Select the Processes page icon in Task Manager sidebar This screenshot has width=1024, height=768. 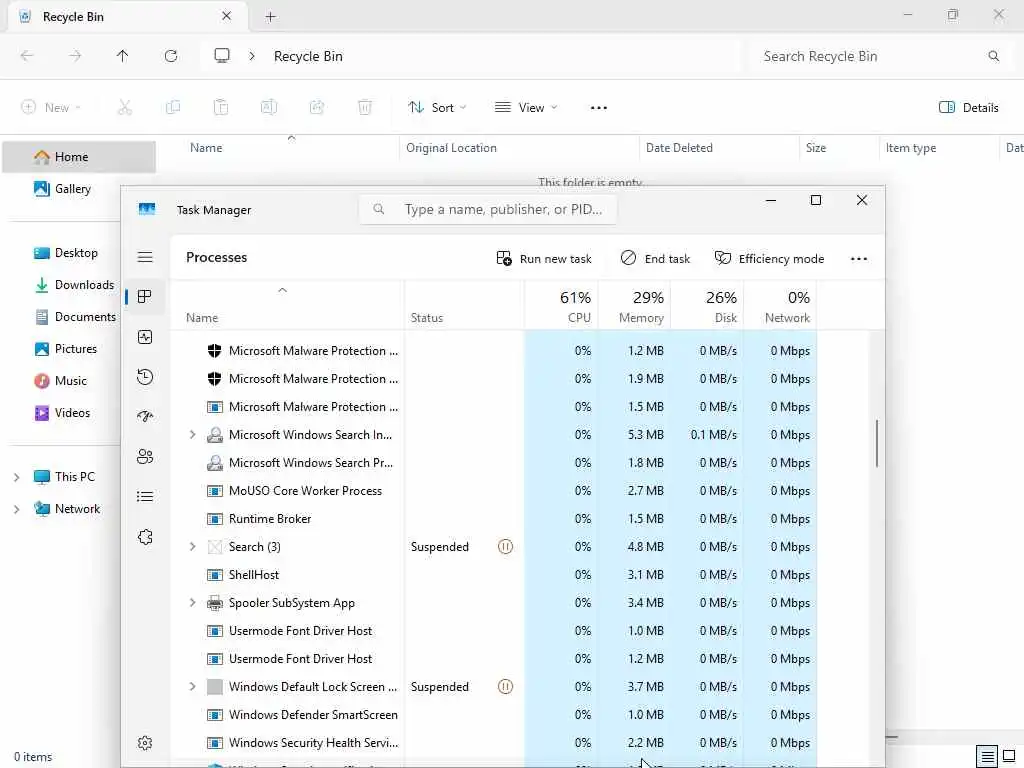point(145,297)
